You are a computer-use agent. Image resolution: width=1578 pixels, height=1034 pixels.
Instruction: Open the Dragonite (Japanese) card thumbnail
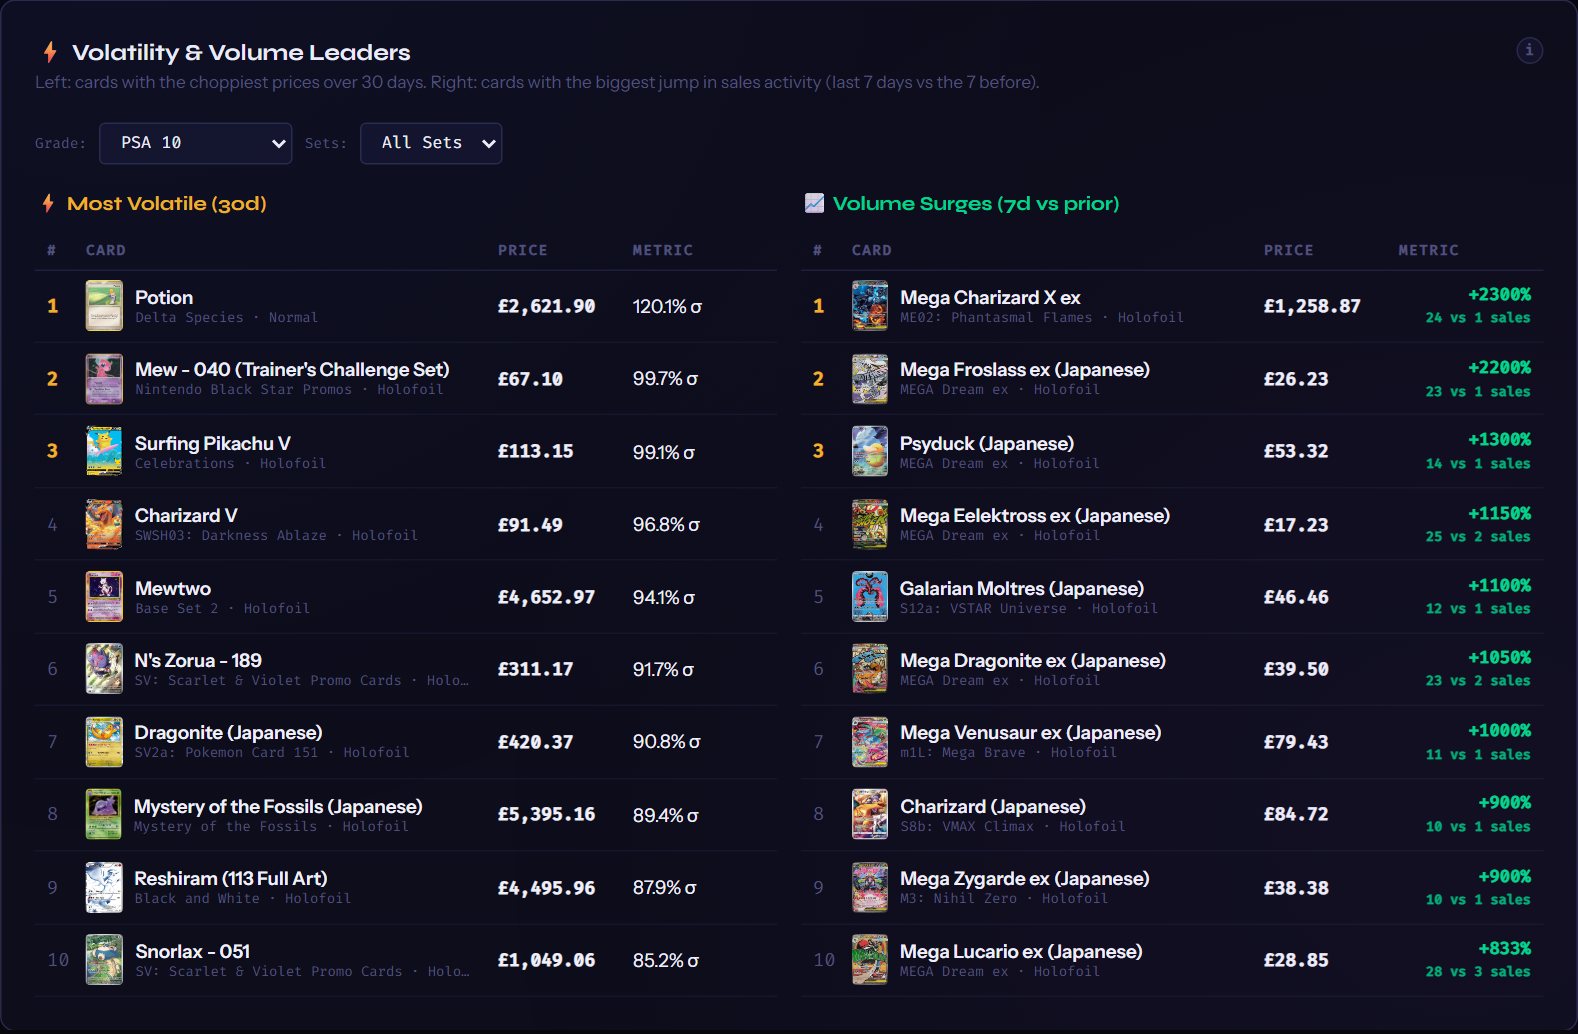(104, 742)
